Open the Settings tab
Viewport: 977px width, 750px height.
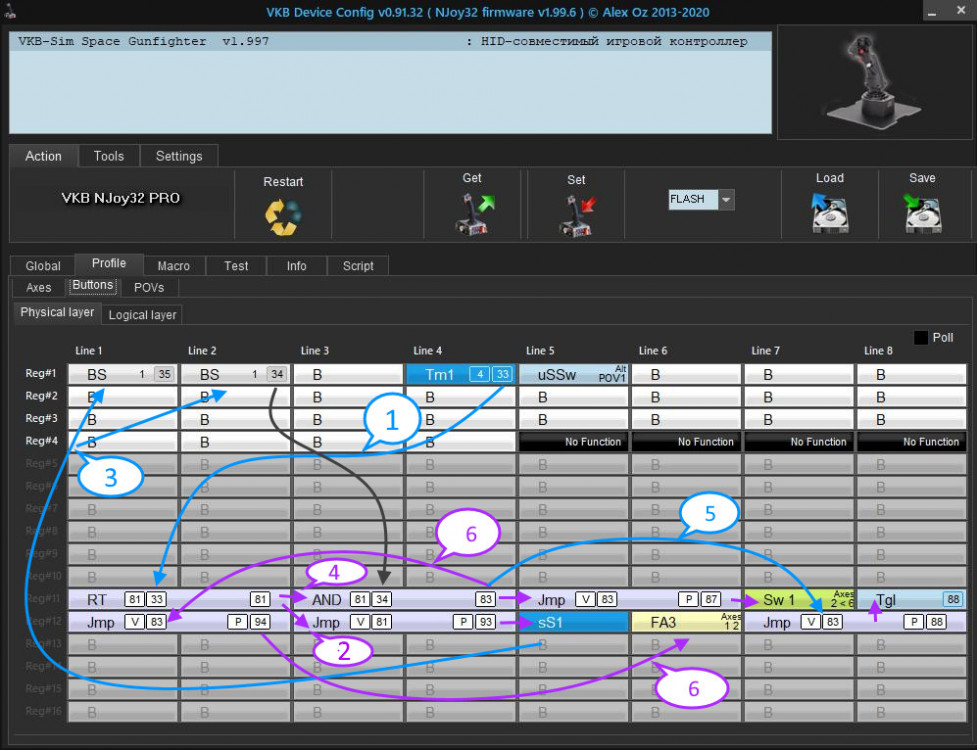point(179,156)
